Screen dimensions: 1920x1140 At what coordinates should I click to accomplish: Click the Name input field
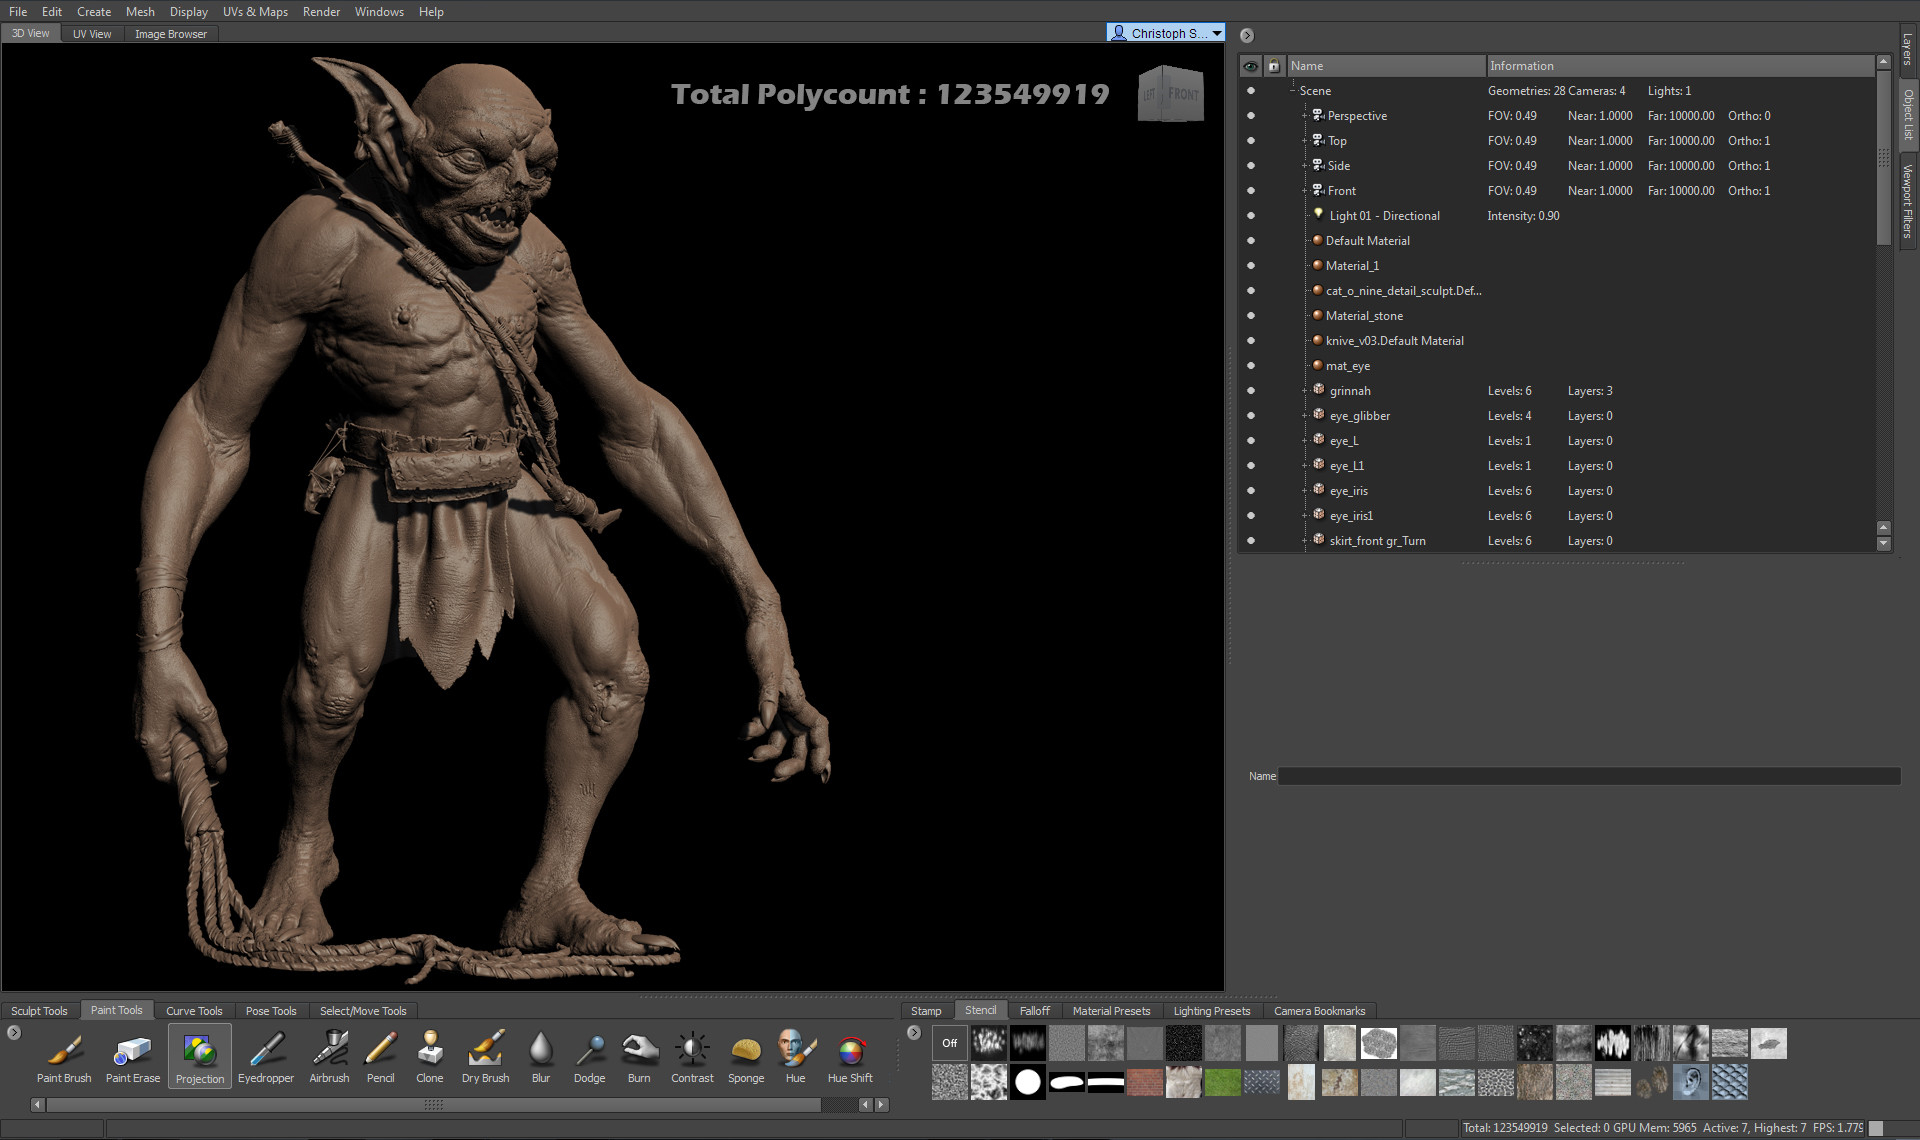click(1589, 776)
